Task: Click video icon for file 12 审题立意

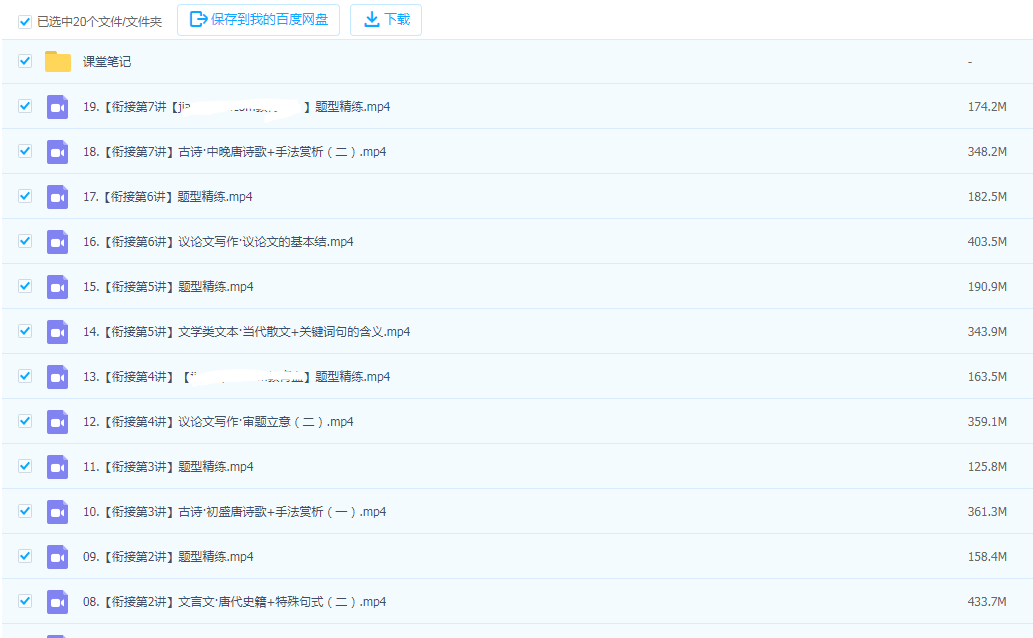Action: [58, 422]
